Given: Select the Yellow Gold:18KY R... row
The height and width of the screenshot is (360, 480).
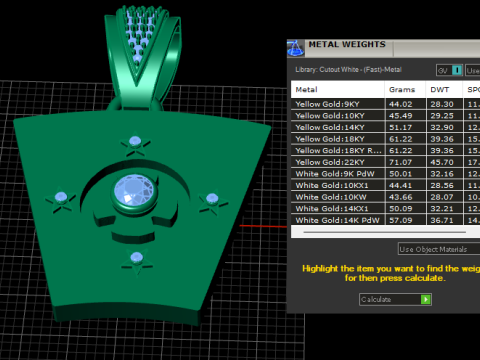Looking at the screenshot, I should point(385,151).
